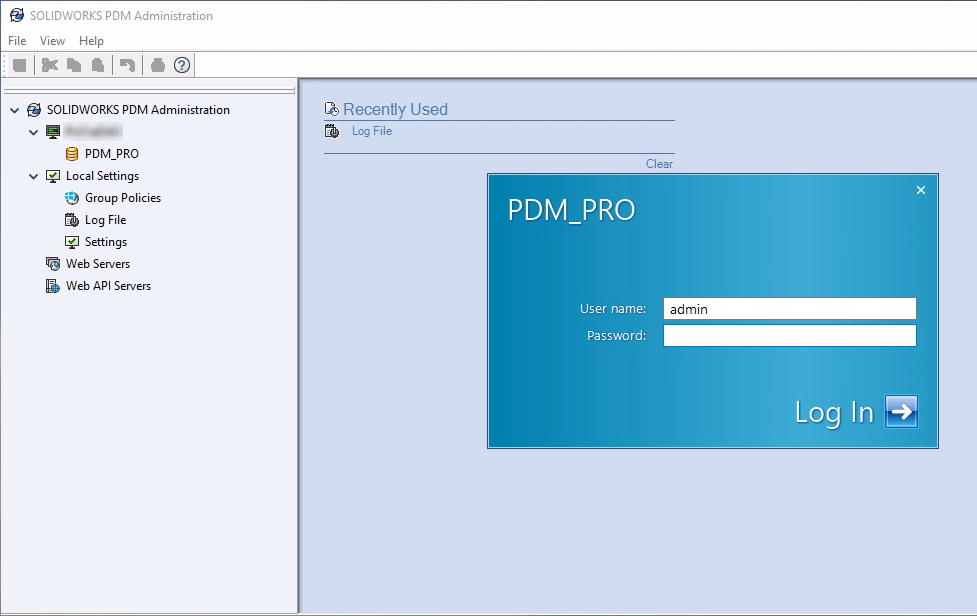Viewport: 977px width, 616px height.
Task: Clear the Recently Used list
Action: click(659, 164)
